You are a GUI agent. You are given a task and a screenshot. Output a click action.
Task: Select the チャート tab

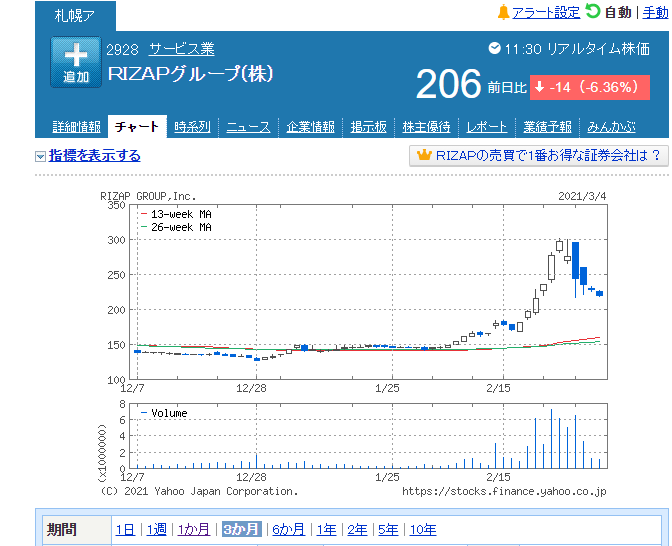137,126
